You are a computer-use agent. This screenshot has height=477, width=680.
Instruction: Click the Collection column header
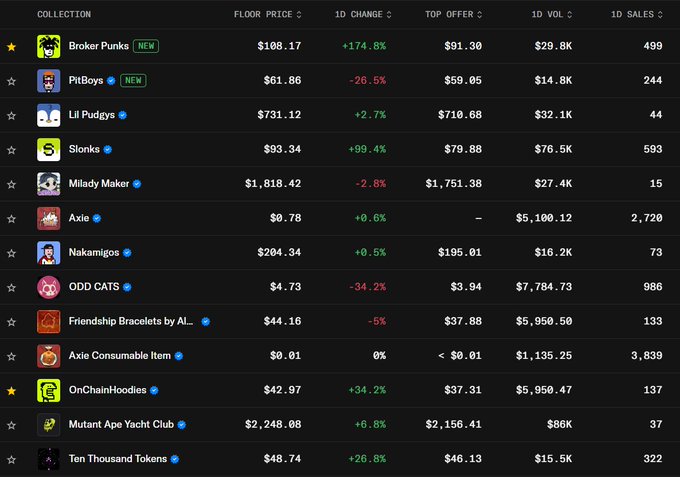(x=64, y=14)
